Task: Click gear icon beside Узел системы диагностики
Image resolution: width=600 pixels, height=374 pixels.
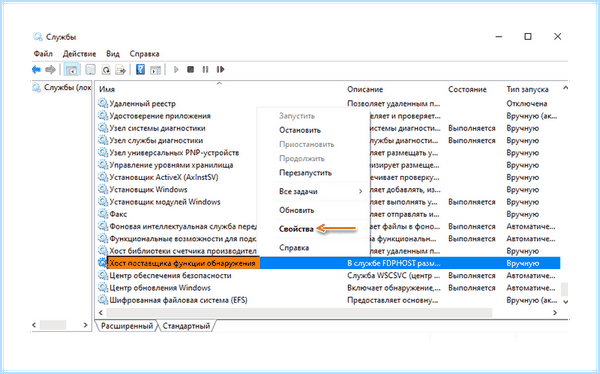Action: [103, 128]
